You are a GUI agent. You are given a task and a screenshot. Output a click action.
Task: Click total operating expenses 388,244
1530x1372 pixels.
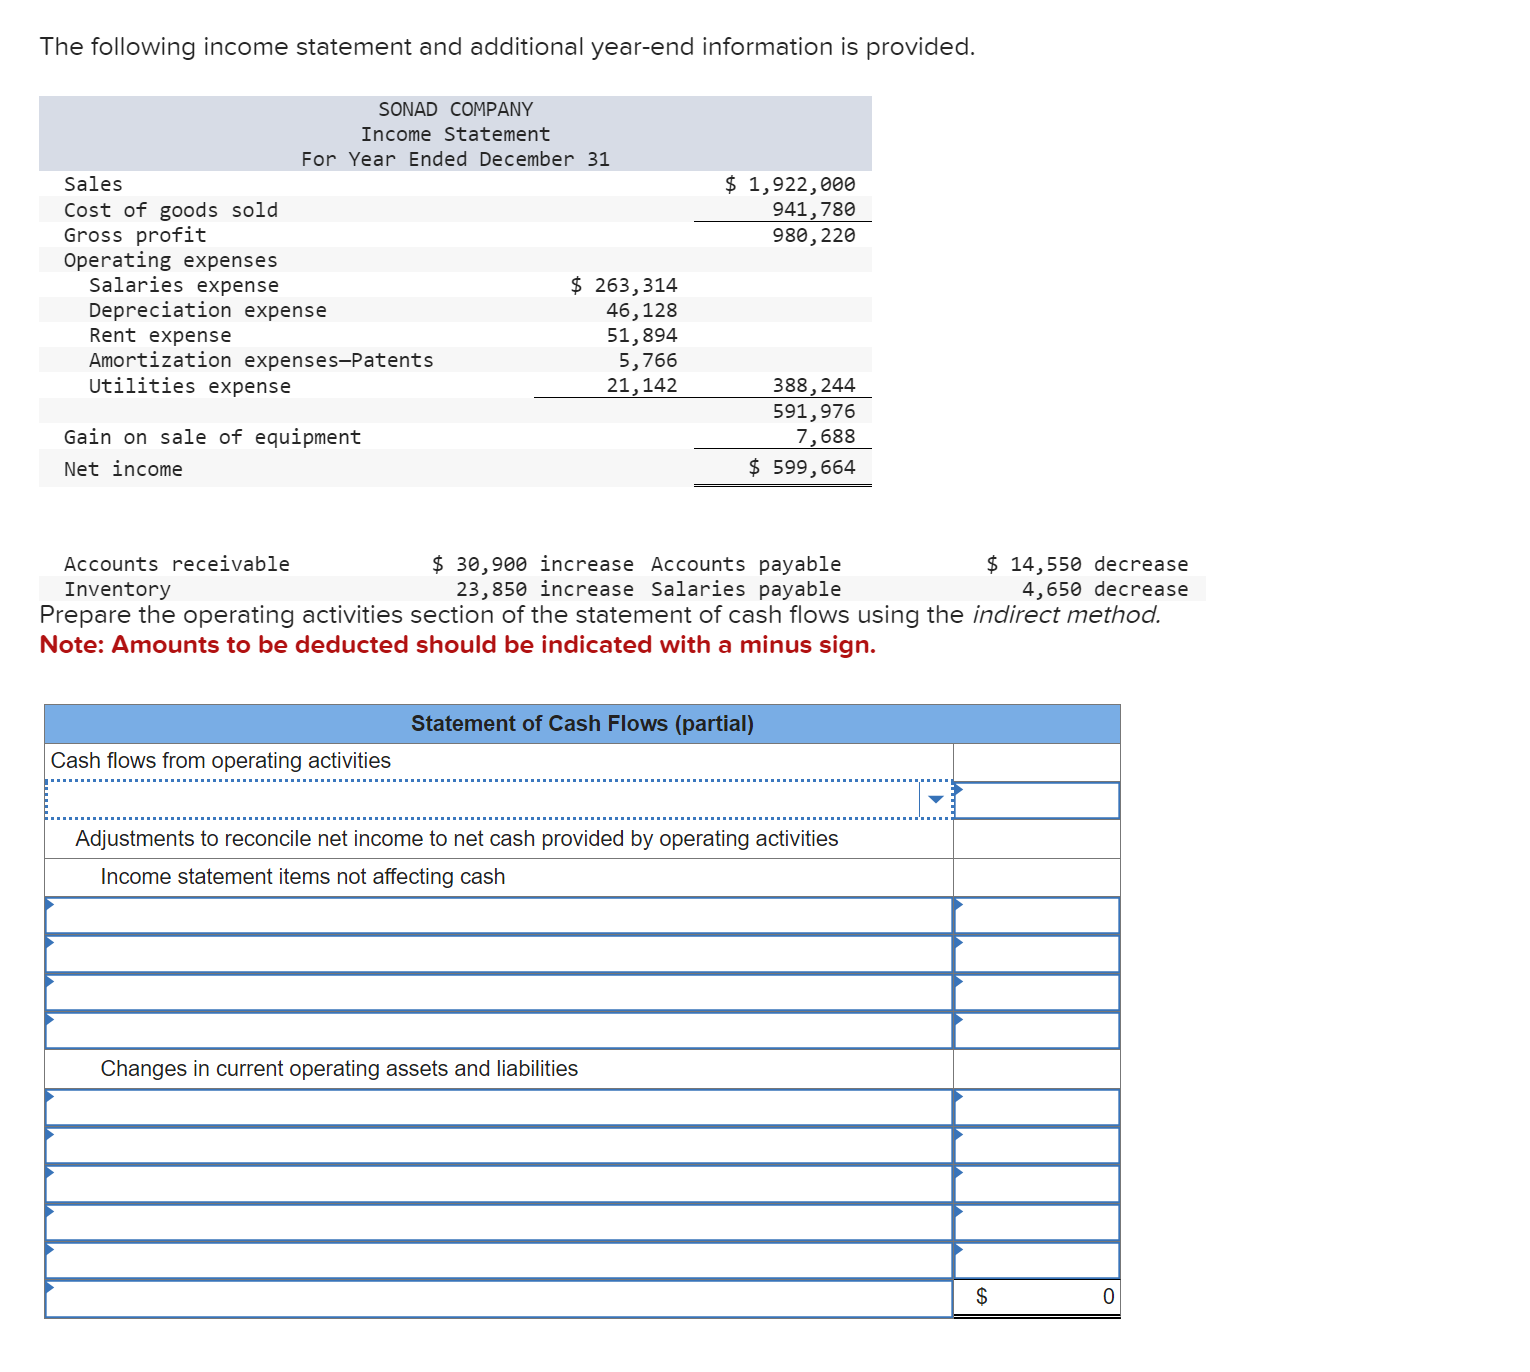pyautogui.click(x=813, y=385)
